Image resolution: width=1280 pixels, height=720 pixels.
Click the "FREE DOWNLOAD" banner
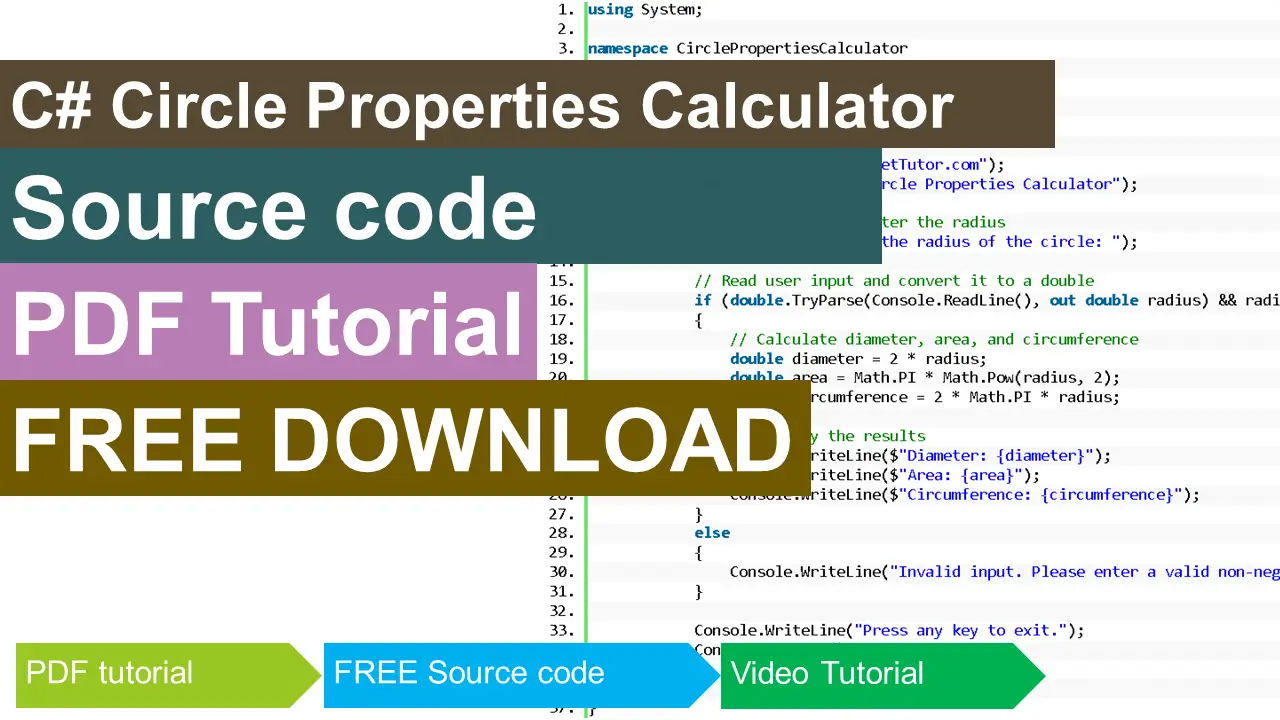pos(405,438)
